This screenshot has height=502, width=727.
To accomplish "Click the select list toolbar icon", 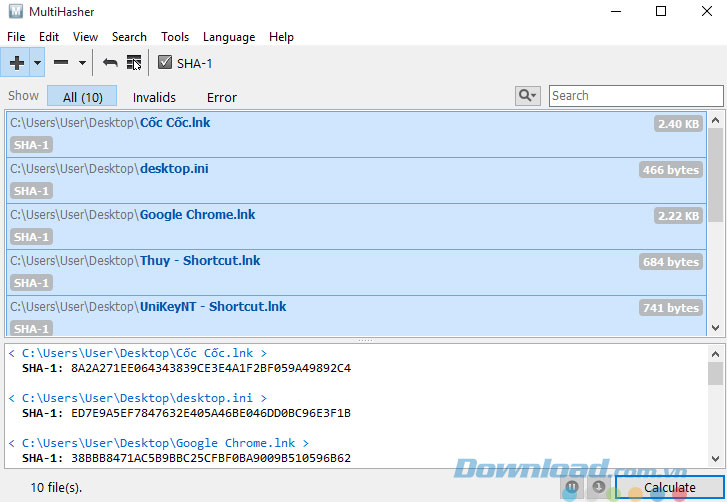I will [x=134, y=62].
